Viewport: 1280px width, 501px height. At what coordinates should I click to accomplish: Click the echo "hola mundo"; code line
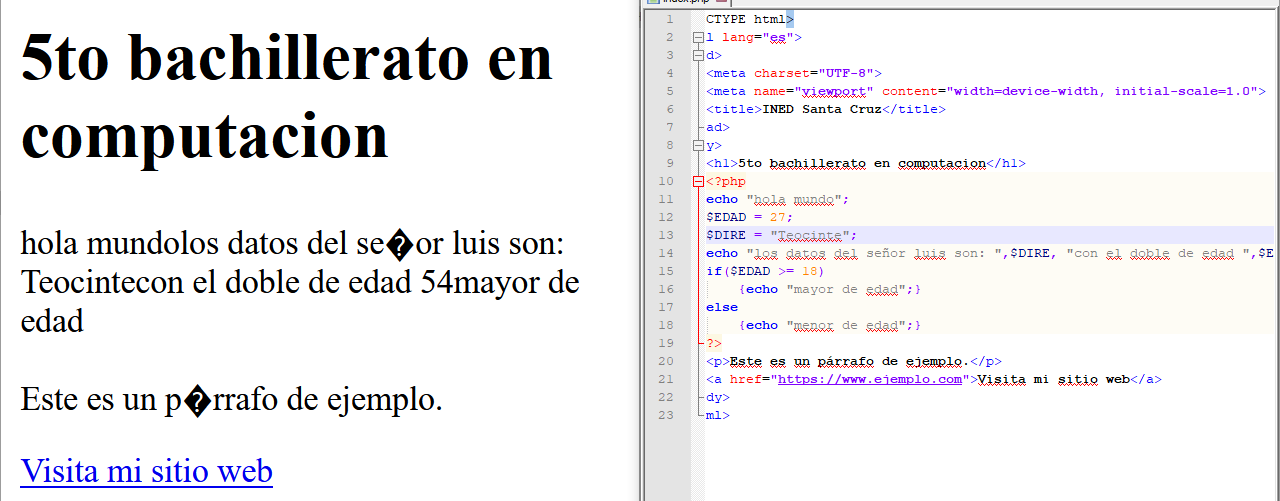tap(777, 199)
